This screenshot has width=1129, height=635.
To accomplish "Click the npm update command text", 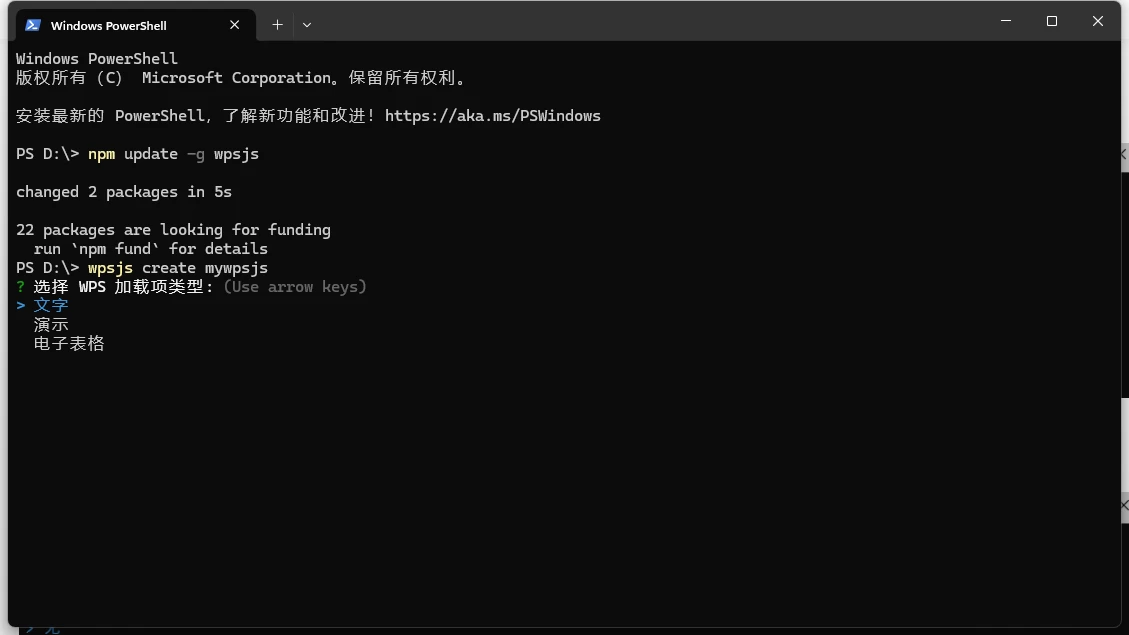I will [173, 154].
